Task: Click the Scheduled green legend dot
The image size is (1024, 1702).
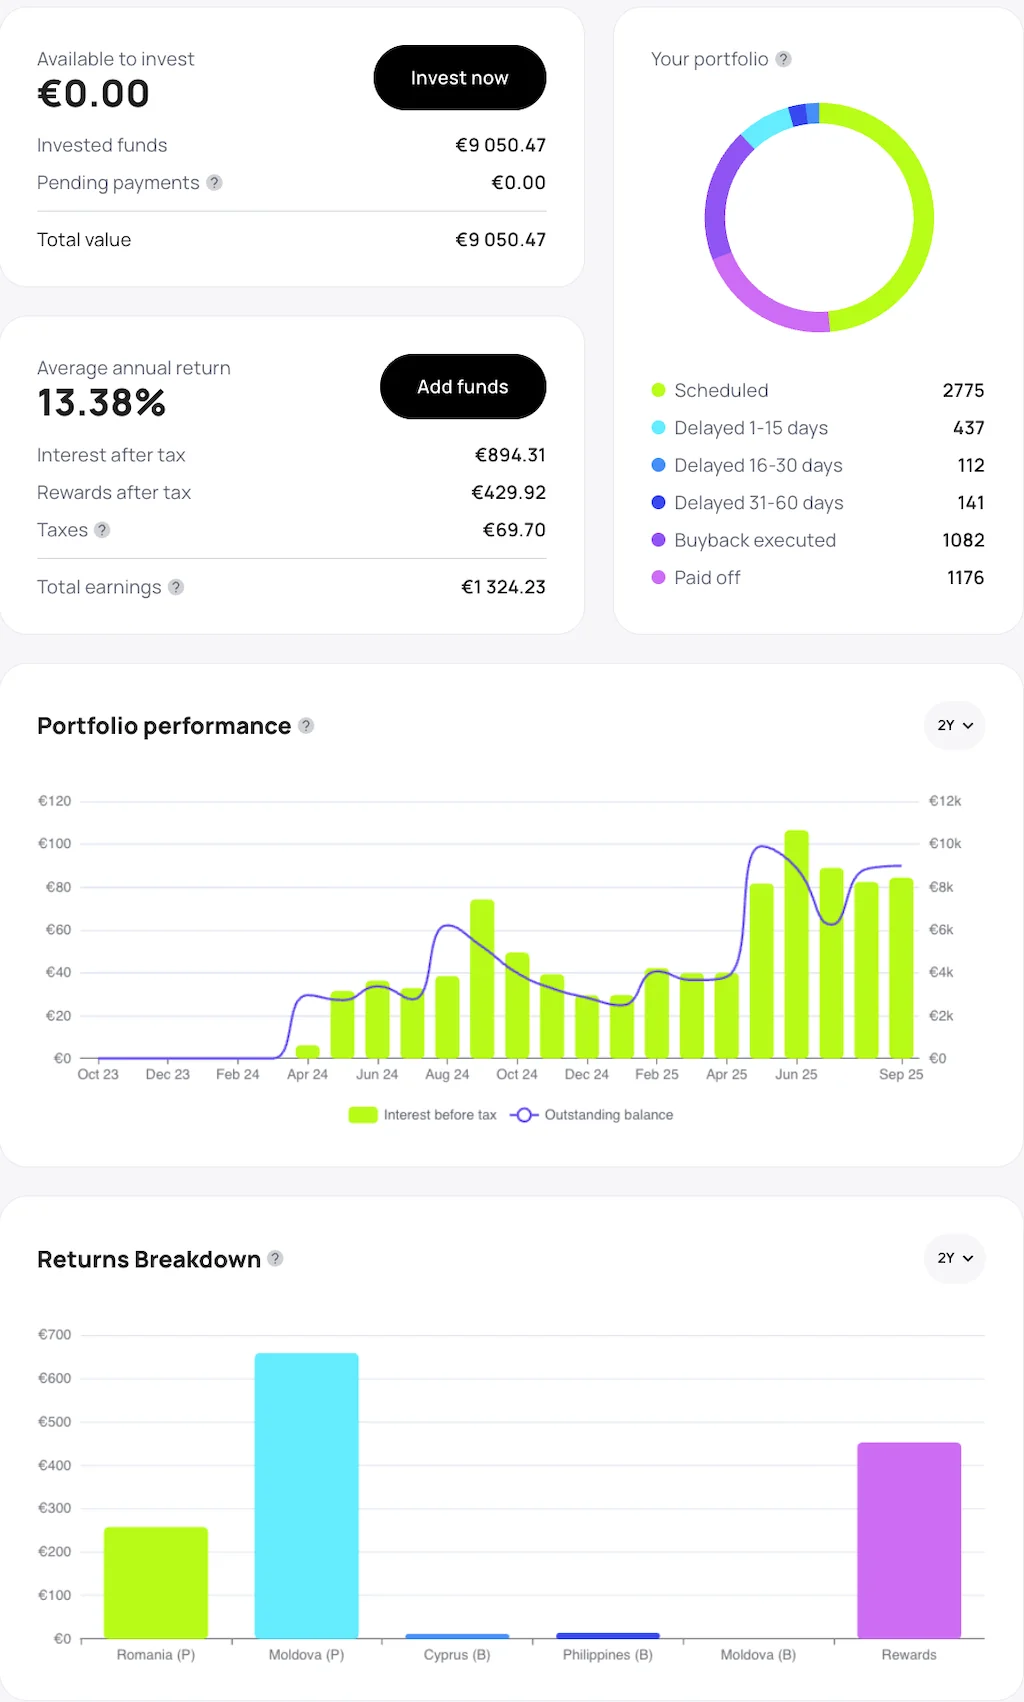Action: tap(658, 390)
